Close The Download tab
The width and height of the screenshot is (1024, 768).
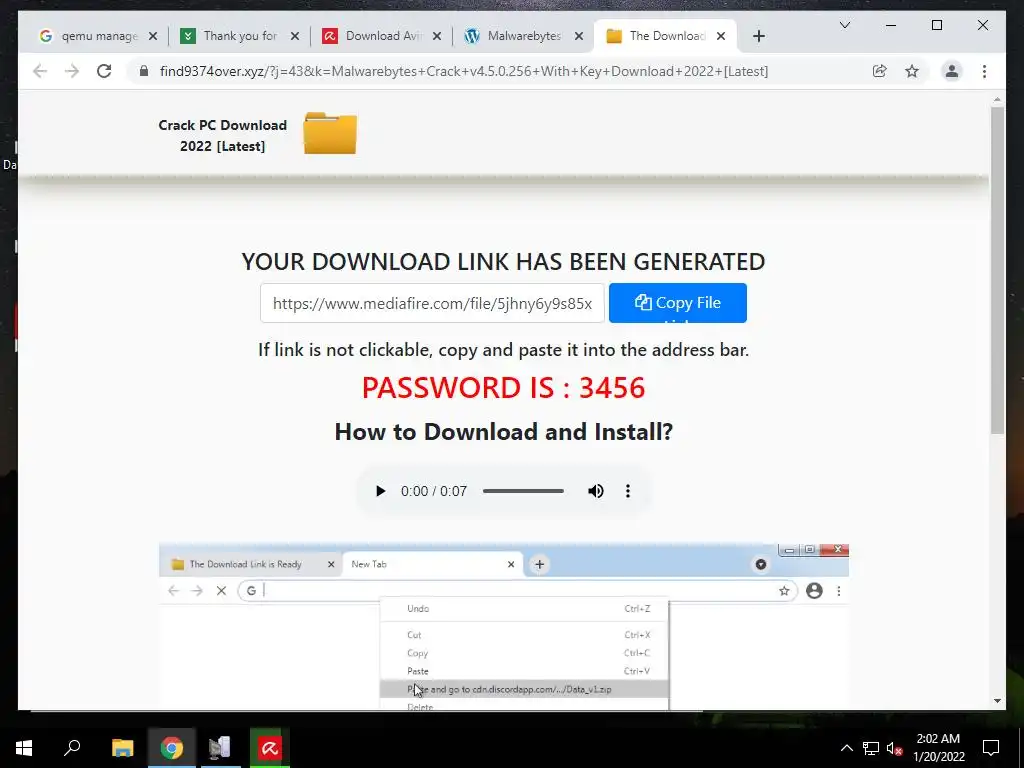720,36
